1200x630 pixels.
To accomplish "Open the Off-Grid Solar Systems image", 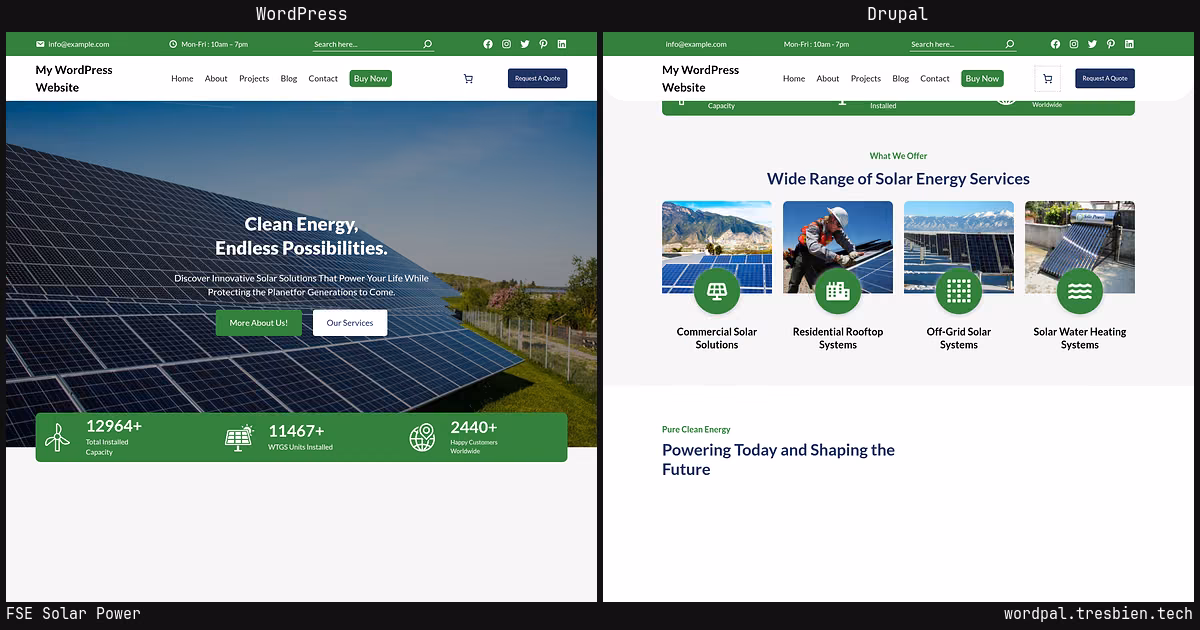I will (959, 247).
